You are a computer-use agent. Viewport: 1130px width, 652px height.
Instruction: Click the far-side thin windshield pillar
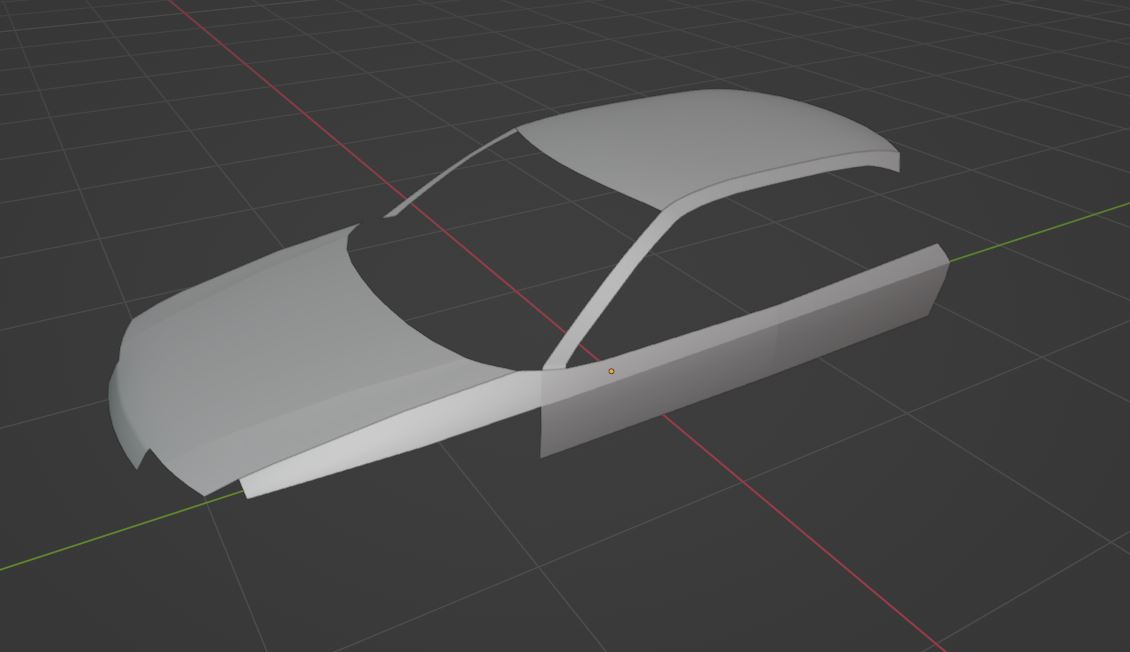(x=450, y=173)
